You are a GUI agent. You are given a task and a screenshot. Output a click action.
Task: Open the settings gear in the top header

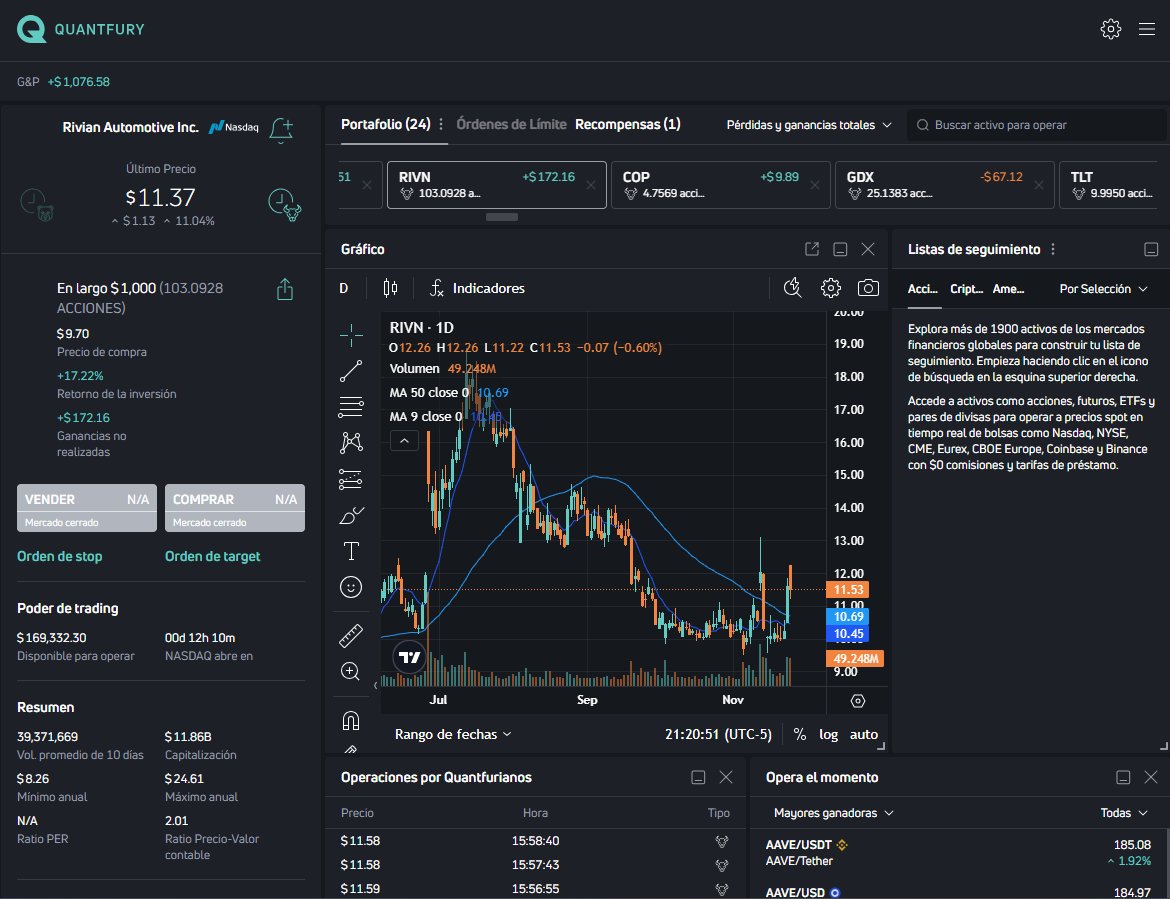1110,29
